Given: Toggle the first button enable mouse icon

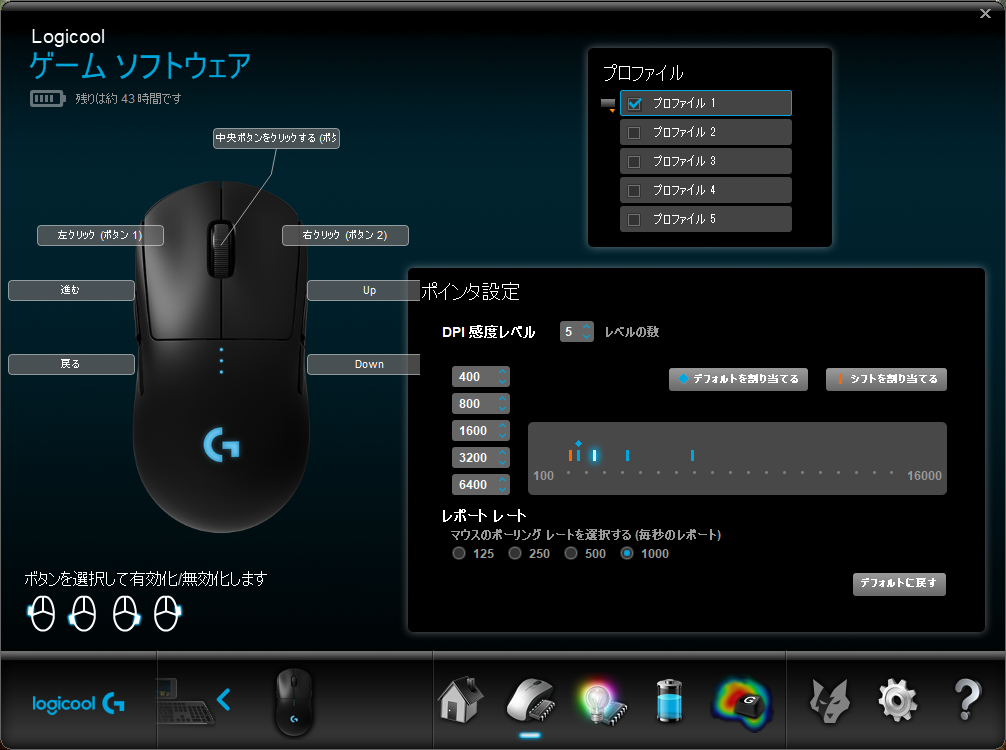Looking at the screenshot, I should pyautogui.click(x=42, y=613).
